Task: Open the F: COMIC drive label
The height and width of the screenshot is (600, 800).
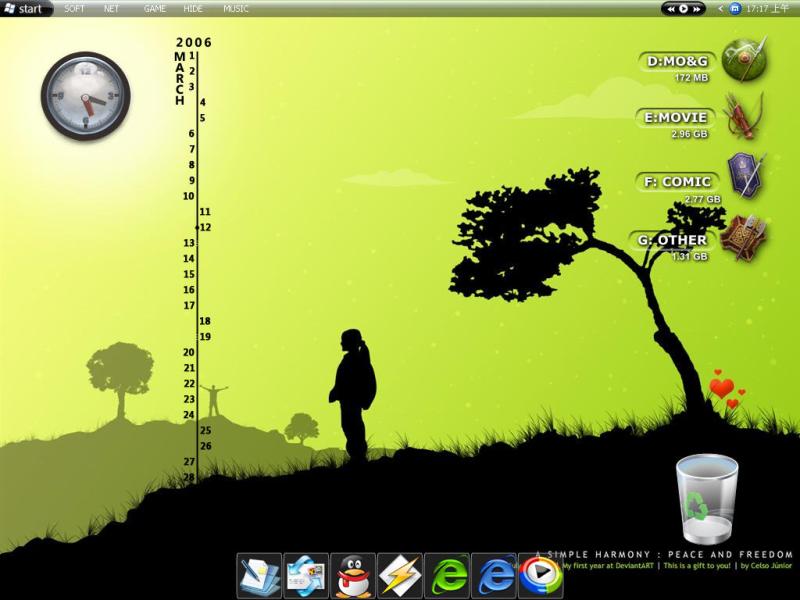Action: tap(678, 182)
